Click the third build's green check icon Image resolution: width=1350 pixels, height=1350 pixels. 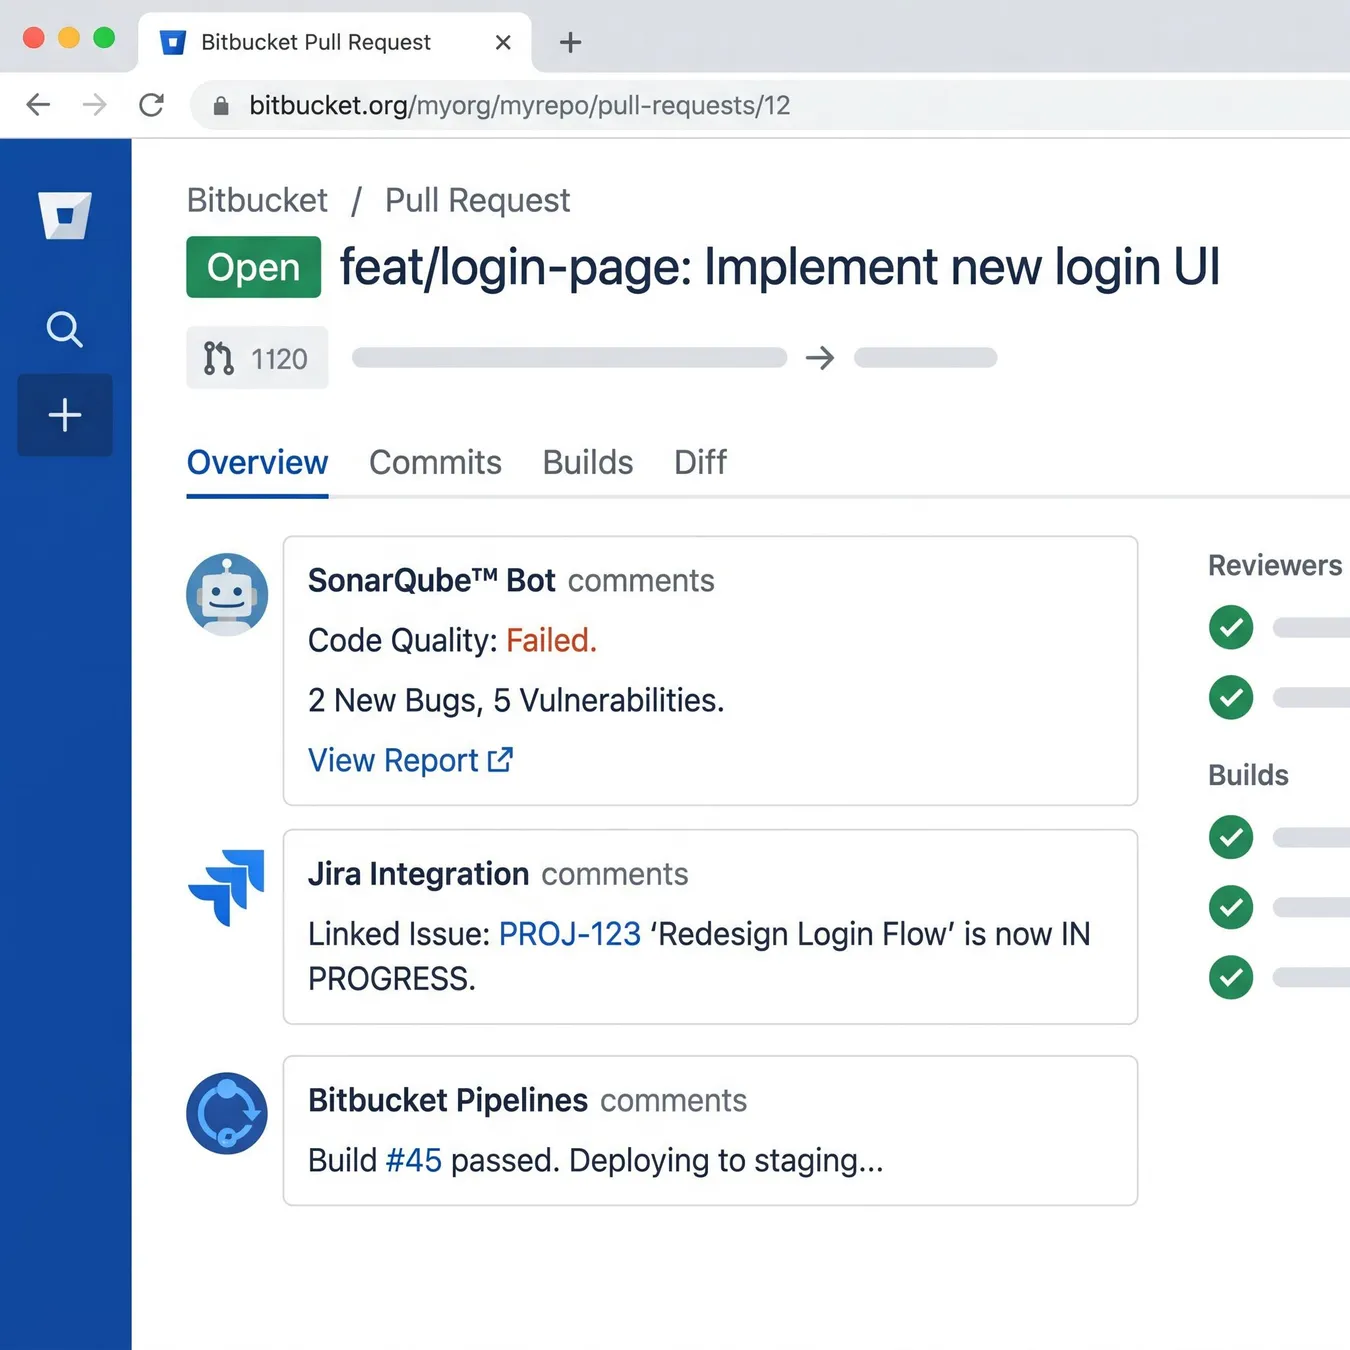[1231, 977]
